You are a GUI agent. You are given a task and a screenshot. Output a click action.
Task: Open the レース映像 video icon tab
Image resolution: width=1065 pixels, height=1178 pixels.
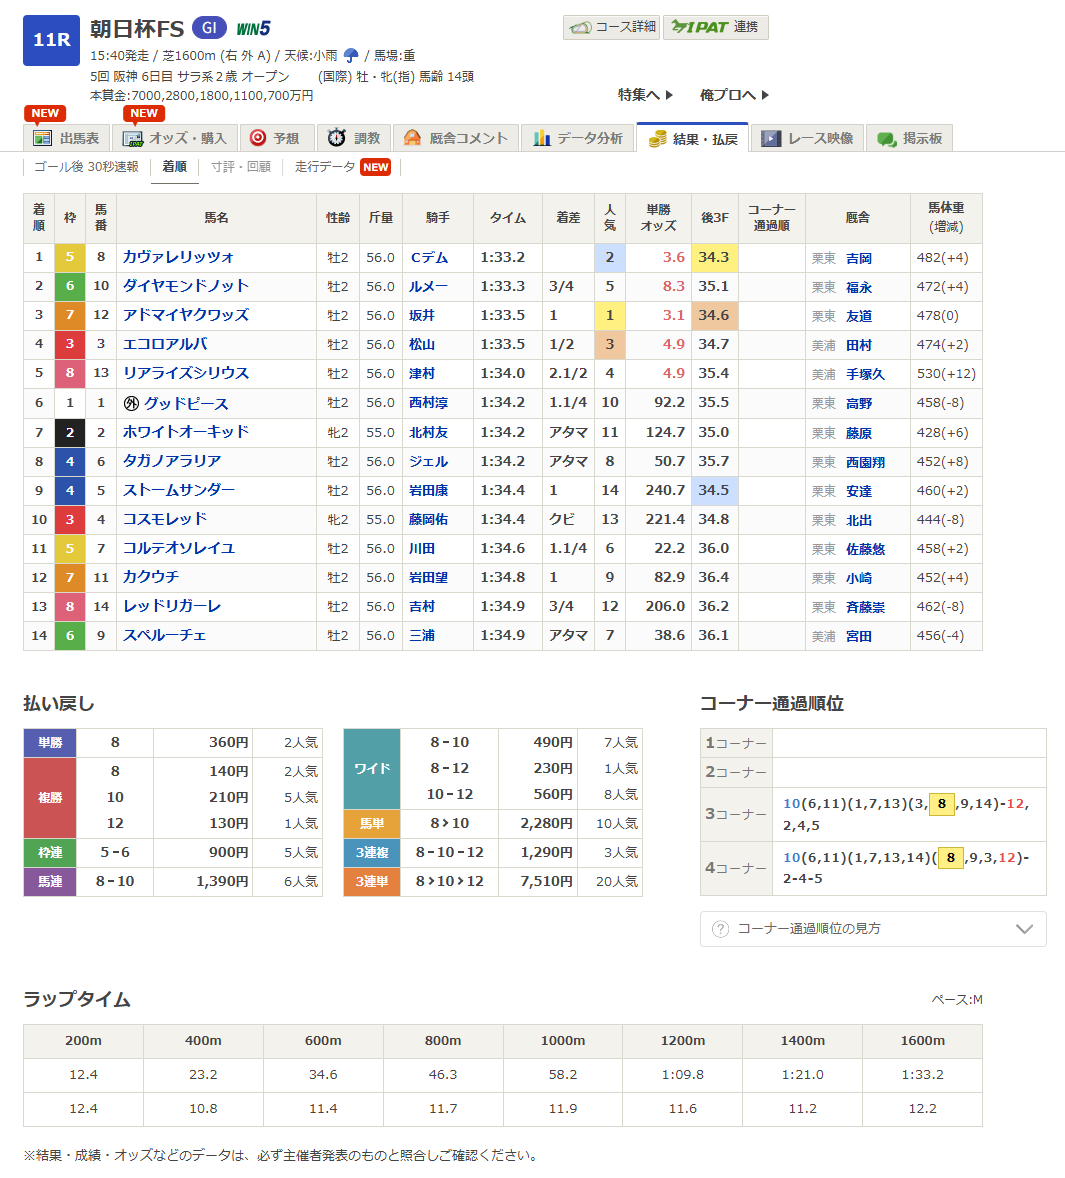click(771, 138)
